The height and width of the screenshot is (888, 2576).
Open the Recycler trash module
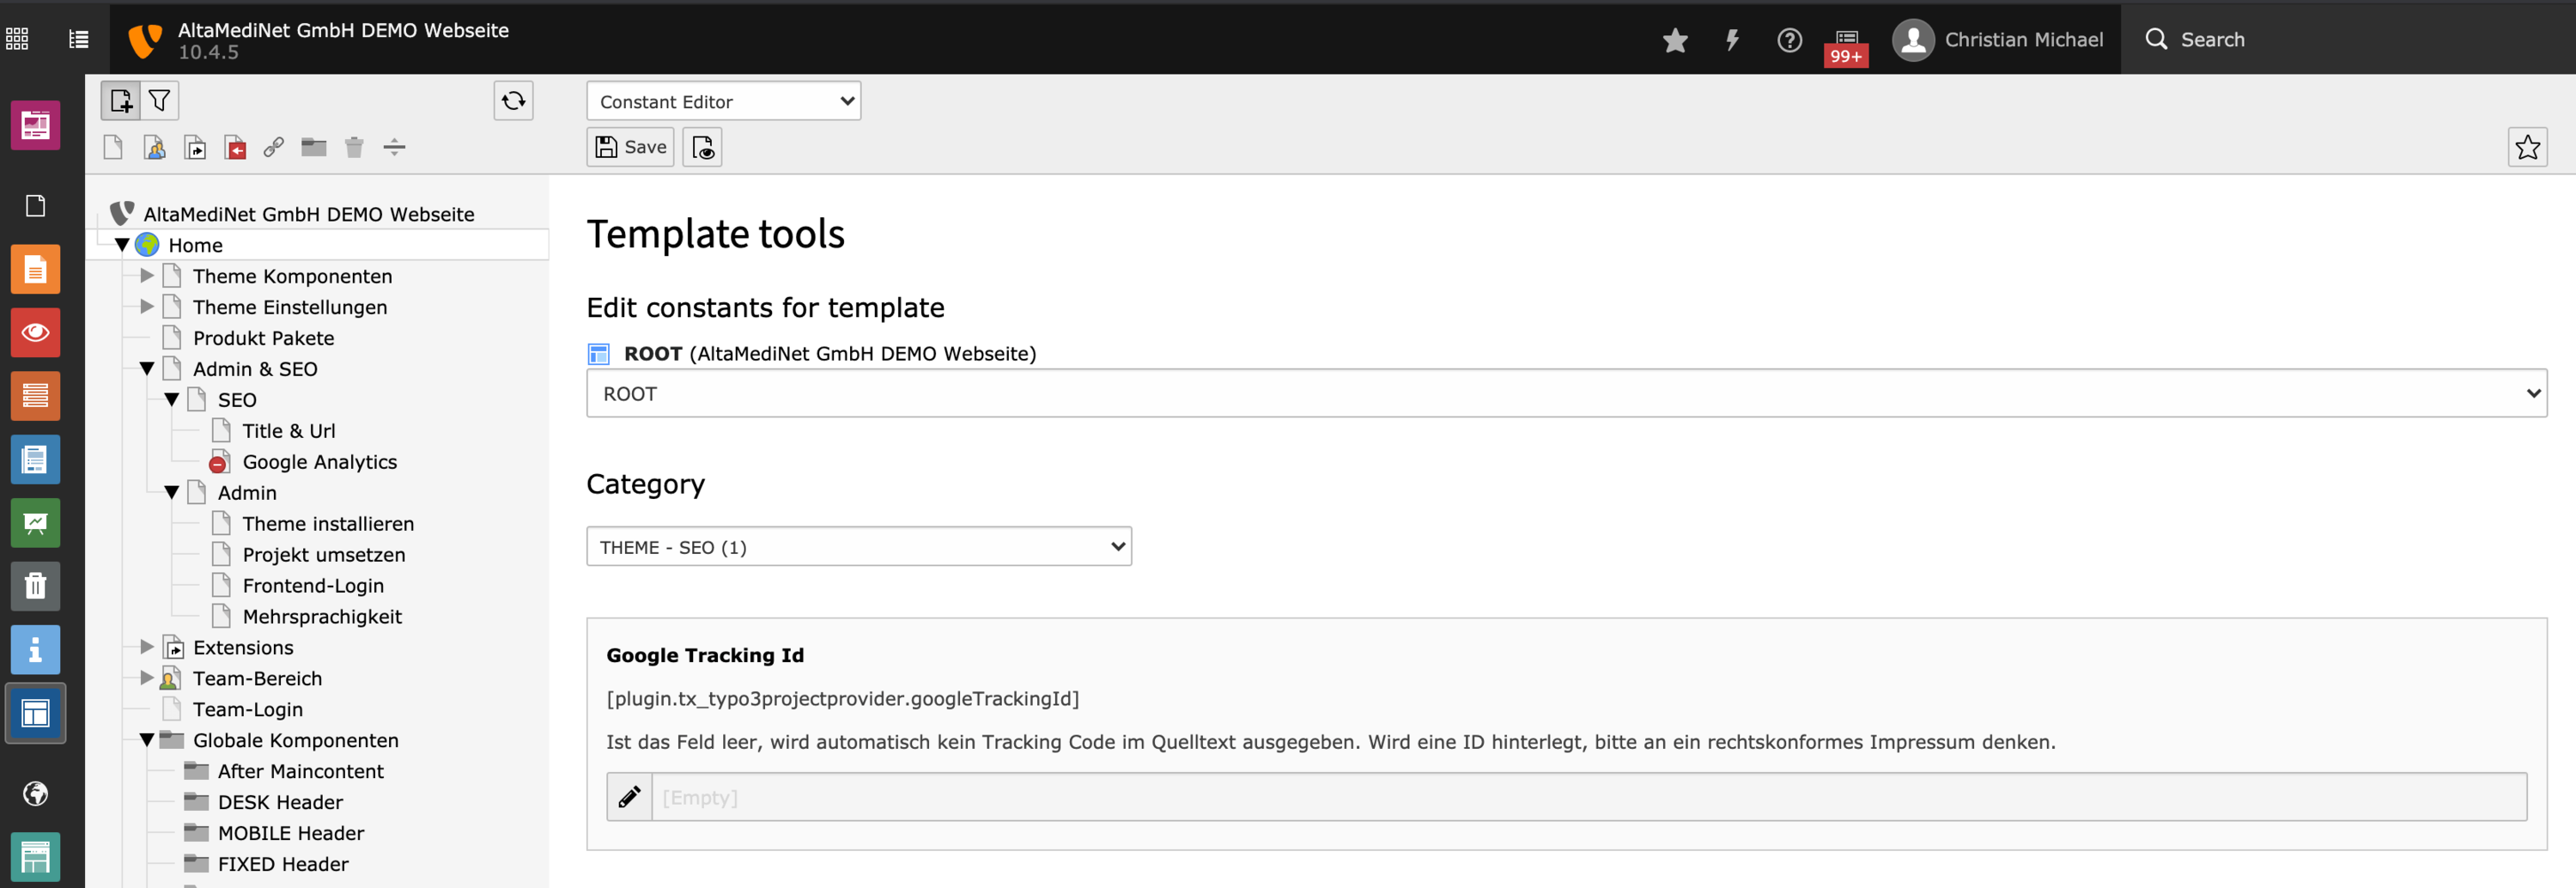(x=35, y=586)
